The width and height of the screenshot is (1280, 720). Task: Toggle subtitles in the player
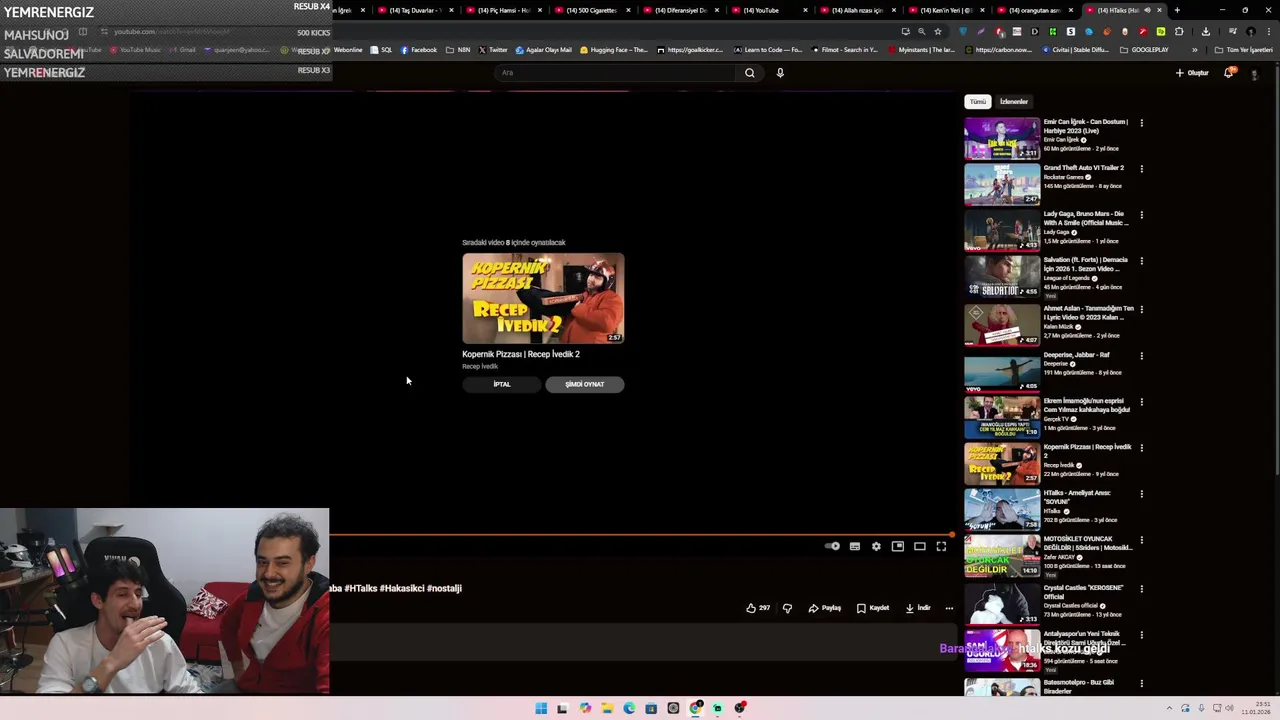(855, 546)
